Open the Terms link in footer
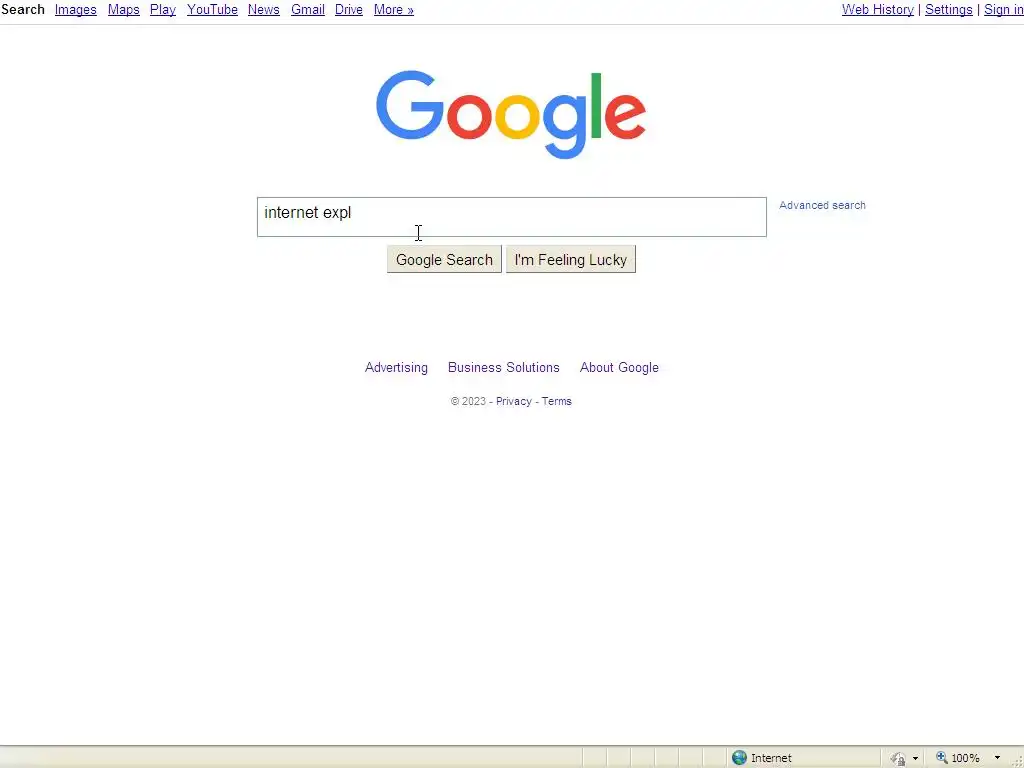 (556, 401)
